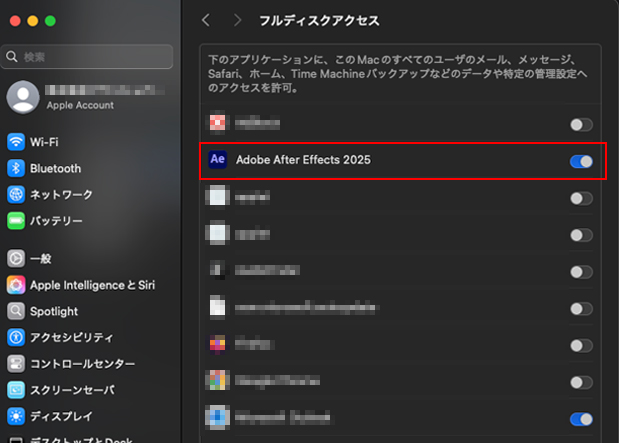Image resolution: width=619 pixels, height=443 pixels.
Task: Open the コントロールセンター icon
Action: click(16, 363)
